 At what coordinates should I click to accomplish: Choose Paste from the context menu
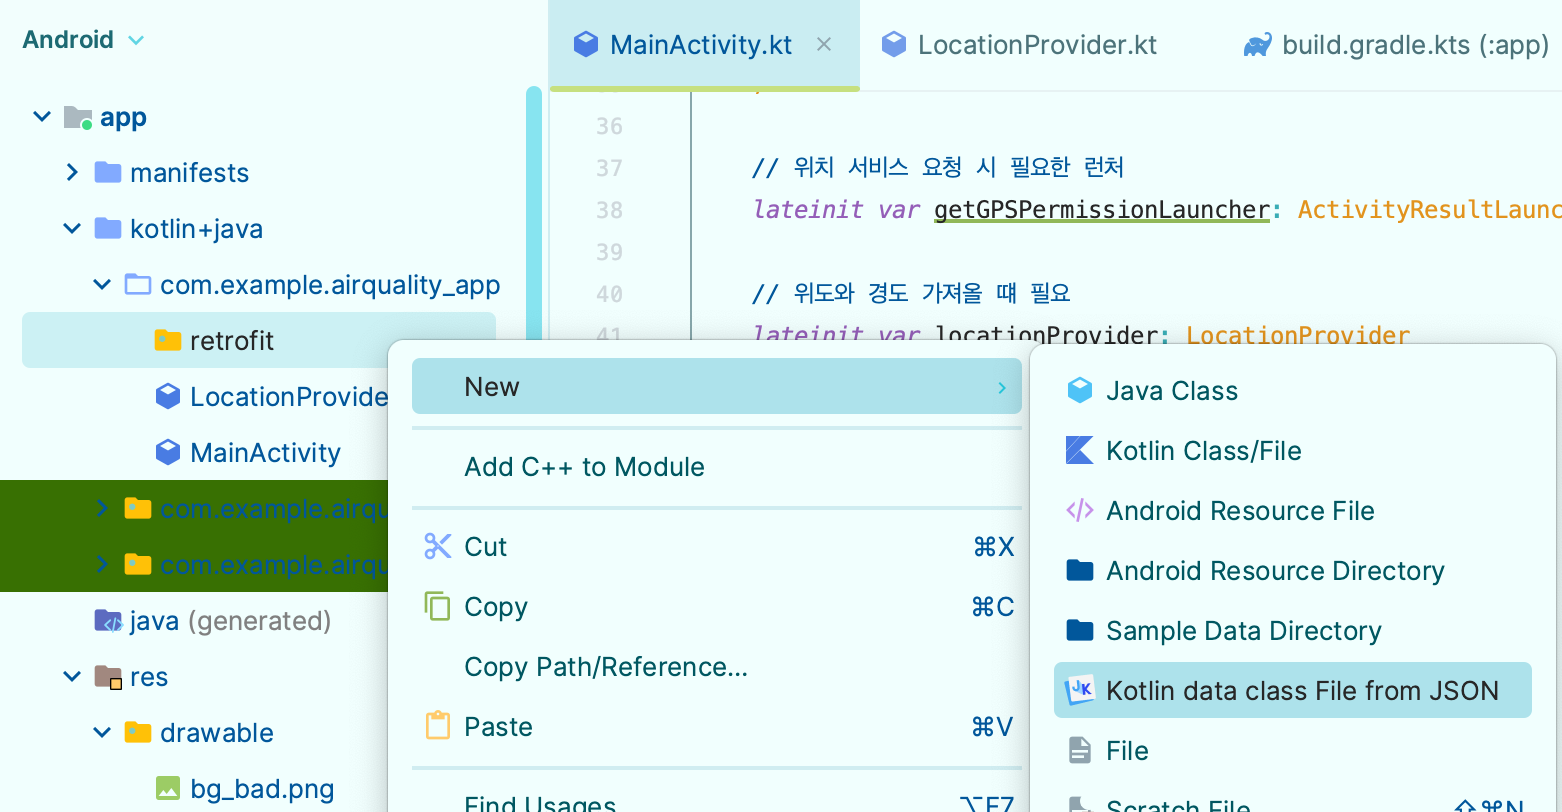click(x=717, y=727)
